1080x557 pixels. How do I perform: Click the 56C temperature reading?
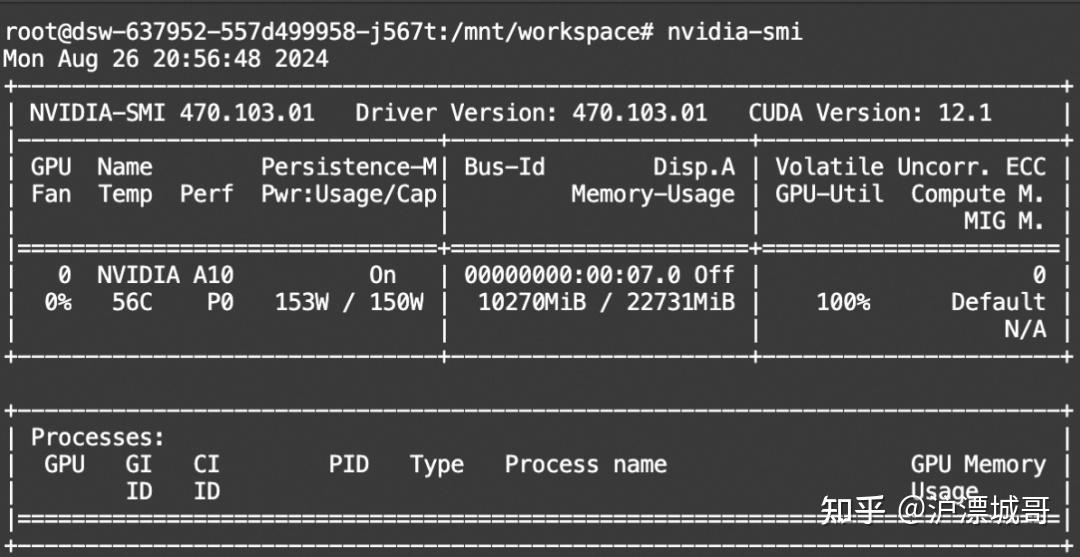point(132,302)
